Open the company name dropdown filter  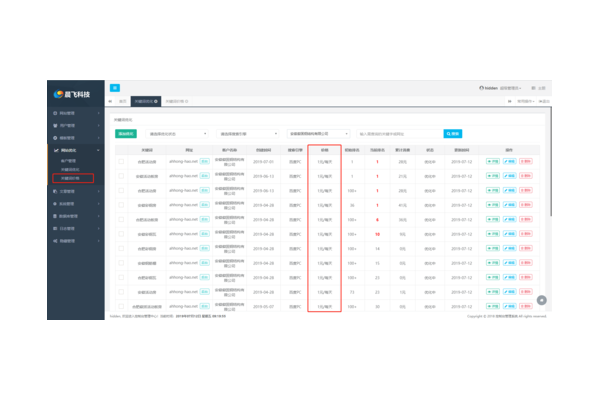pyautogui.click(x=320, y=133)
